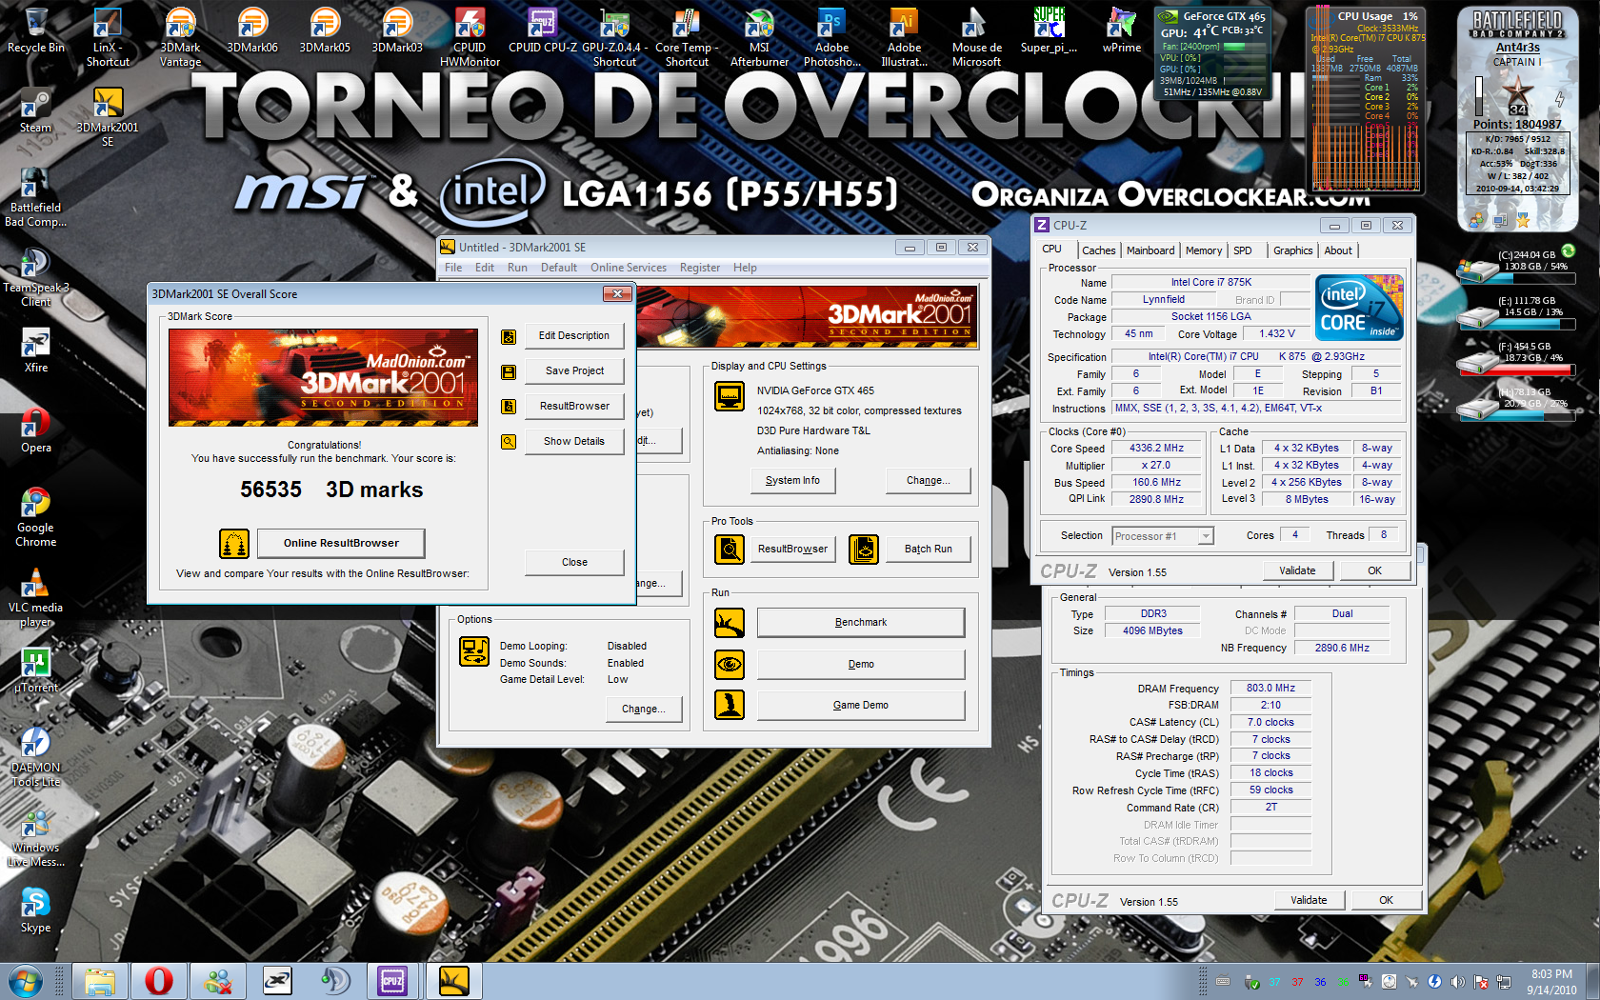Open the Recycle Bin desktop icon

pyautogui.click(x=36, y=30)
